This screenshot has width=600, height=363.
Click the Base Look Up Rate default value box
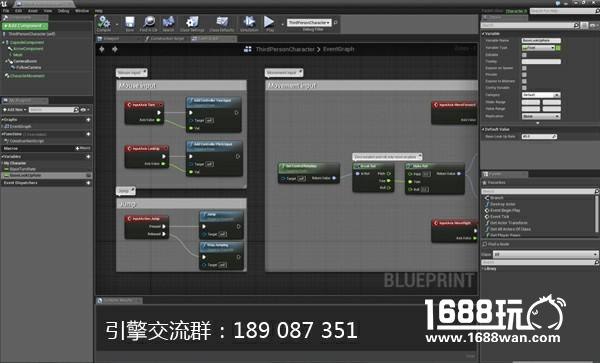(x=539, y=137)
